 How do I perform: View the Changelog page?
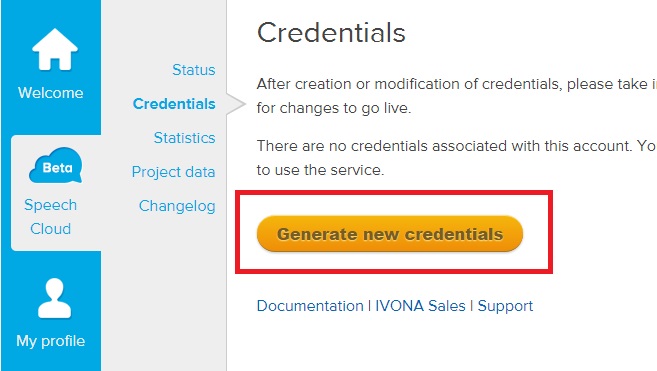point(177,206)
